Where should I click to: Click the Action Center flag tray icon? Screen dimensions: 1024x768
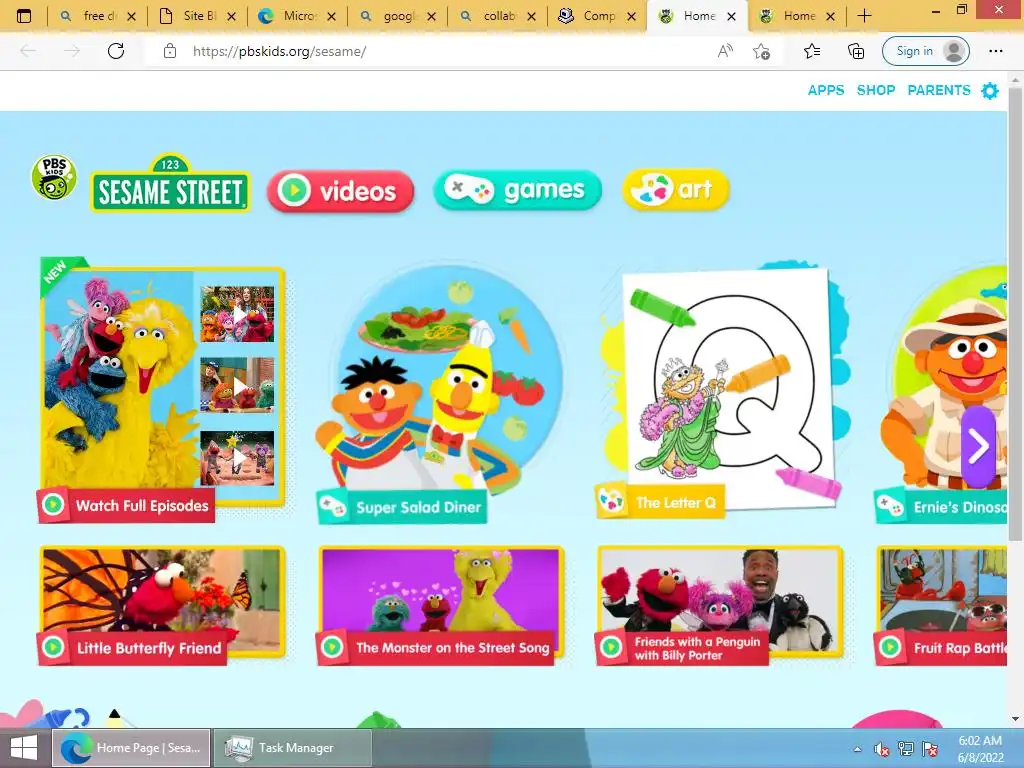(x=930, y=750)
